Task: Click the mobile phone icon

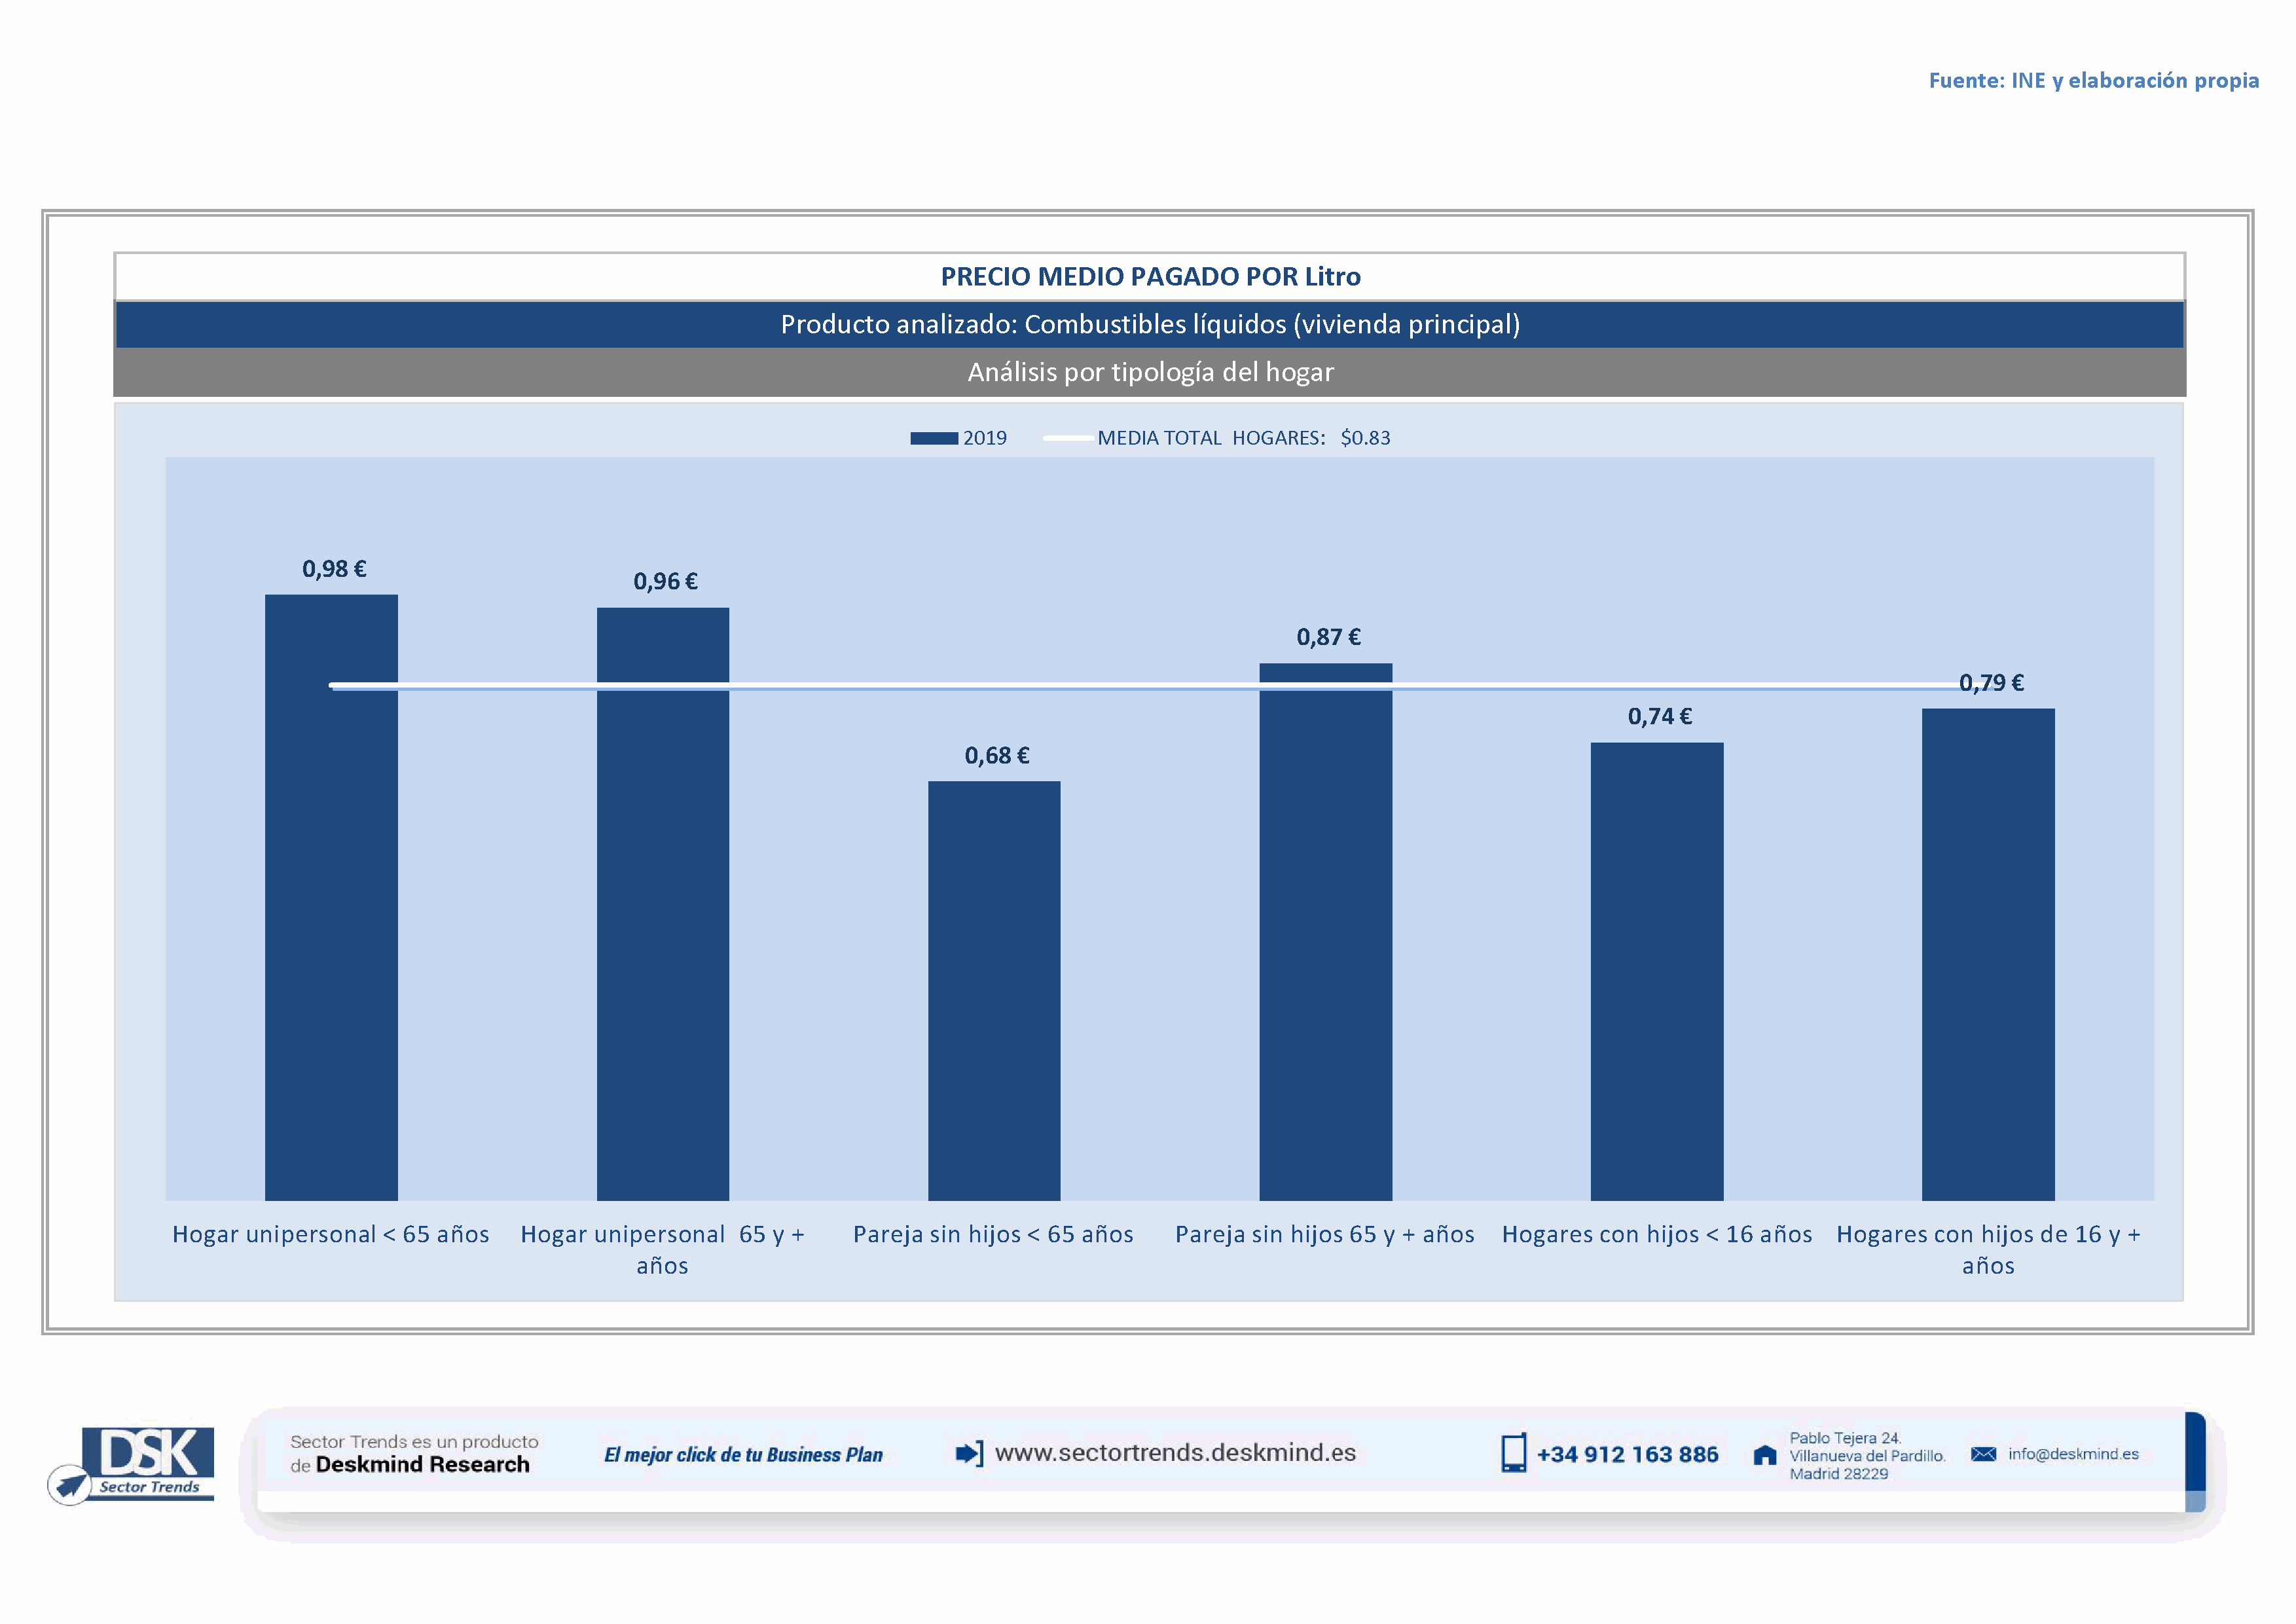Action: (1513, 1453)
